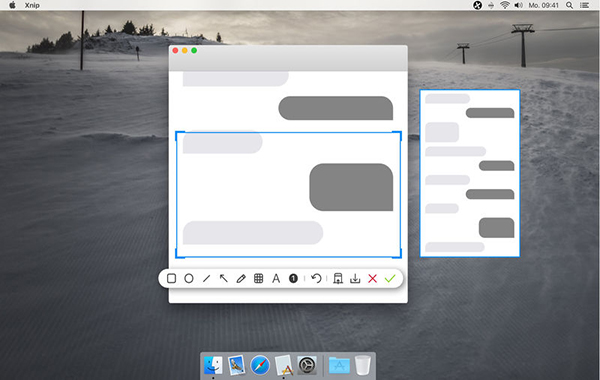Image resolution: width=600 pixels, height=380 pixels.
Task: Open Pages document app in Dock
Action: tap(284, 365)
